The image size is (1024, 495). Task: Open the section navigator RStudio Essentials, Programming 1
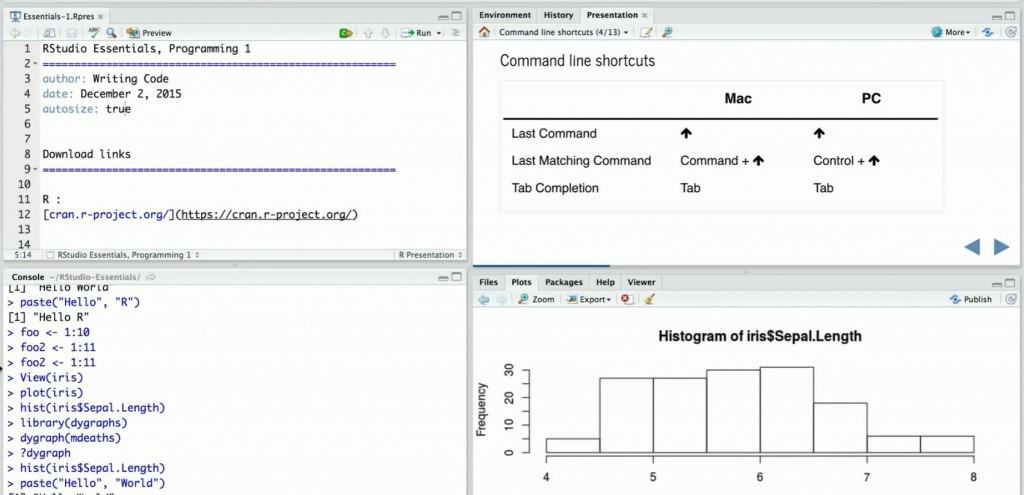pos(124,255)
